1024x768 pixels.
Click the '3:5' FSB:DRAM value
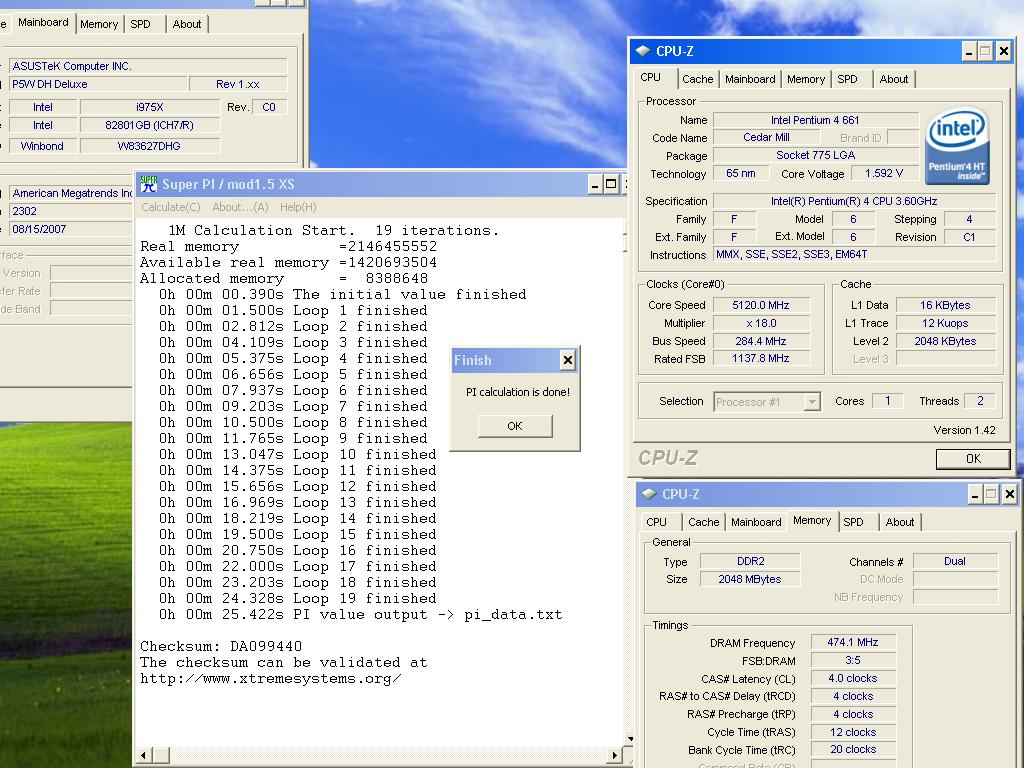(x=853, y=660)
